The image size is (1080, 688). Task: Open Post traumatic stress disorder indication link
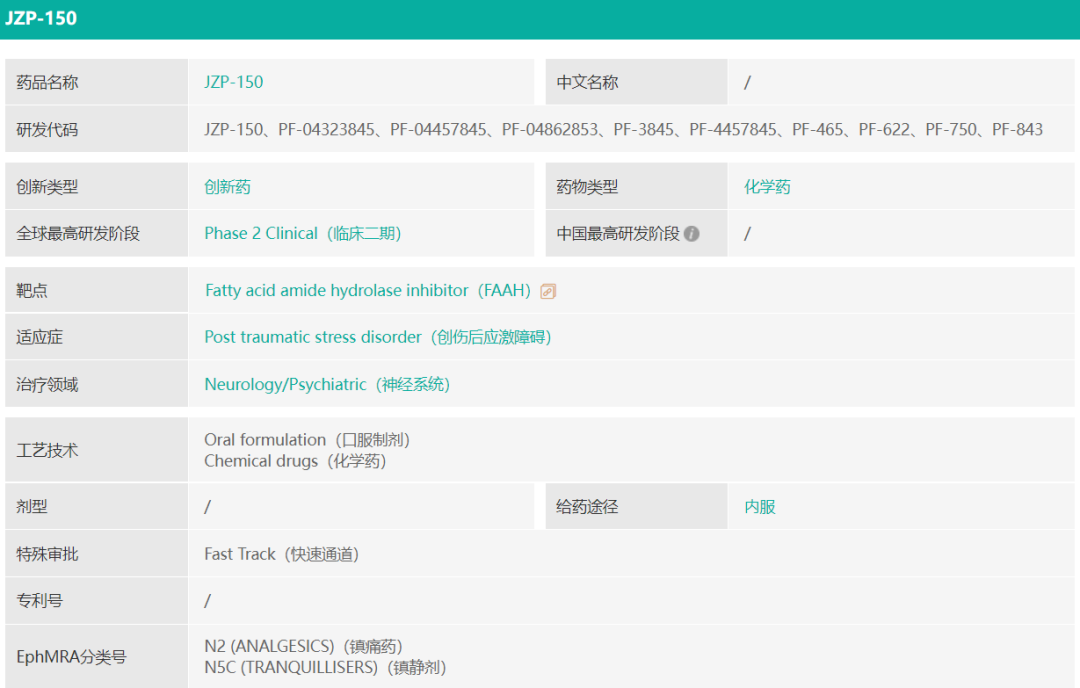377,337
